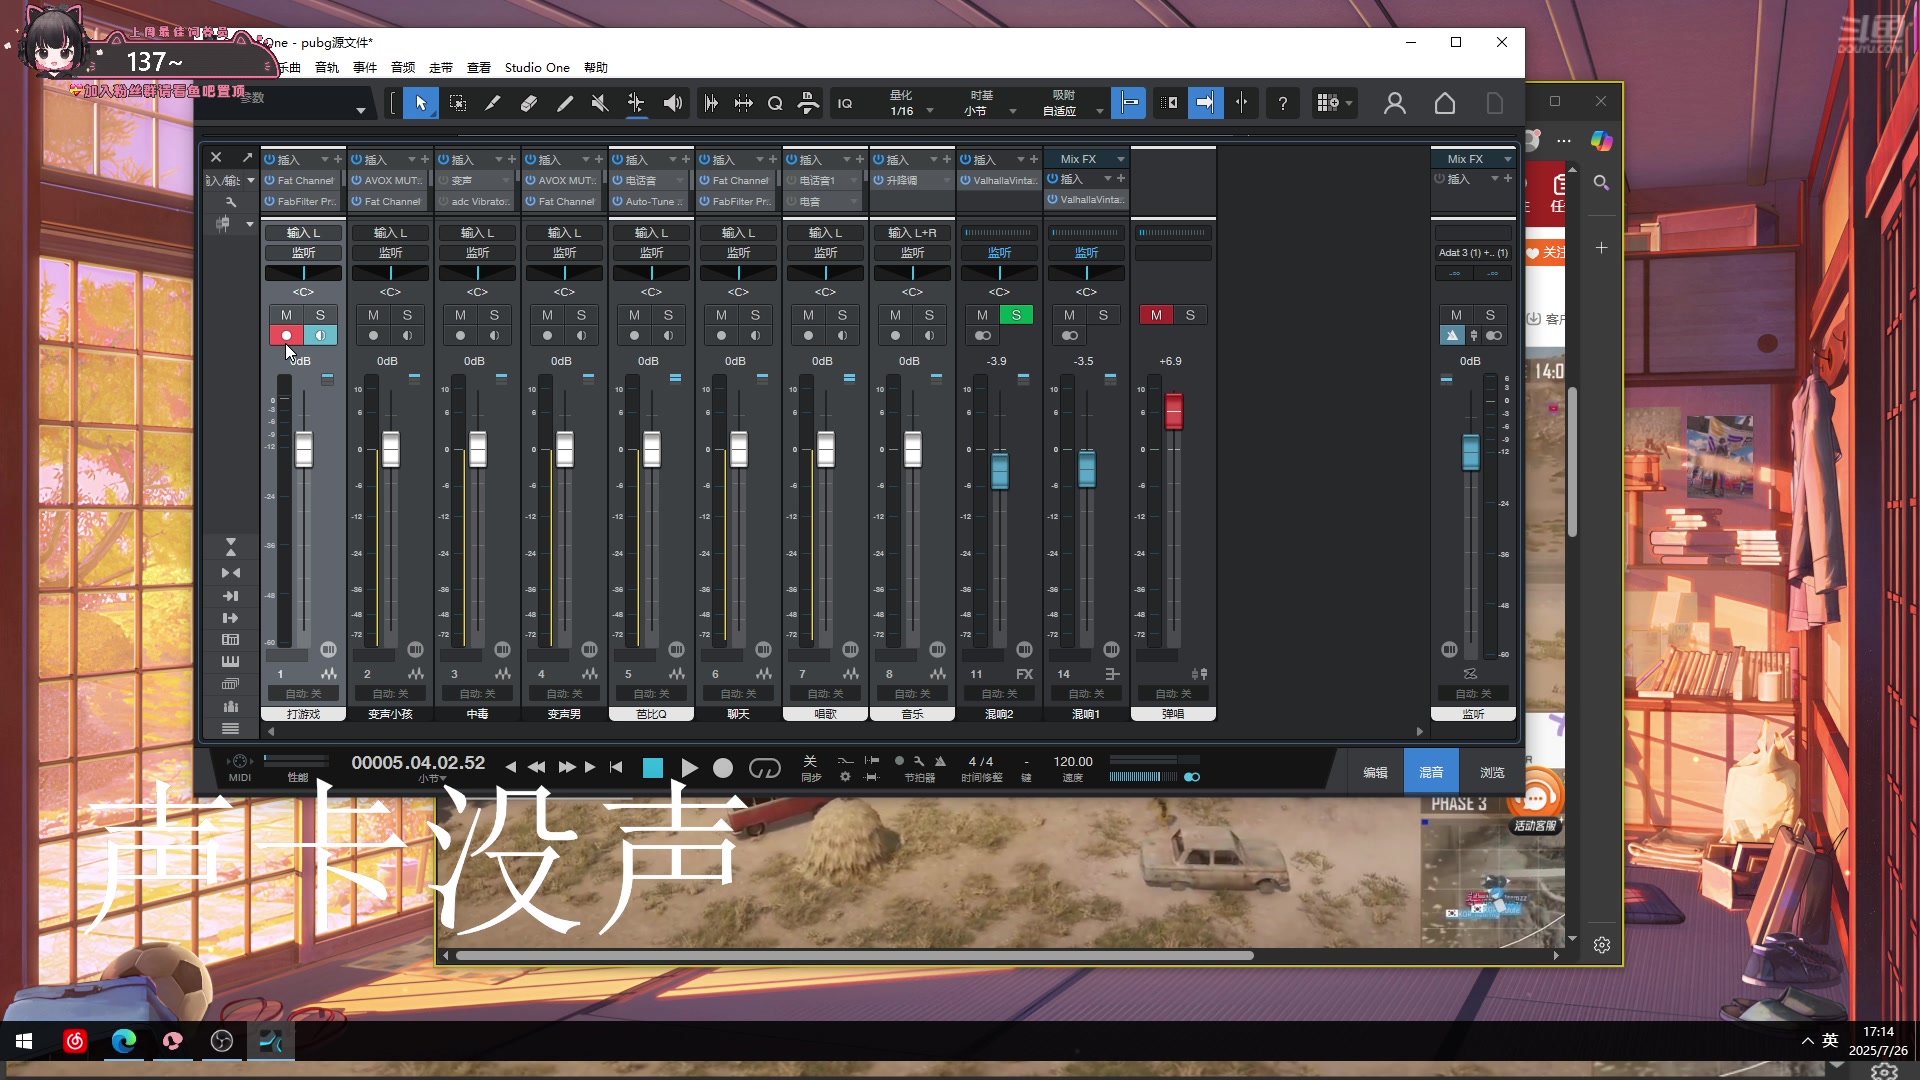Open console wrench options icon
Viewport: 1920px width, 1080px height.
[231, 202]
